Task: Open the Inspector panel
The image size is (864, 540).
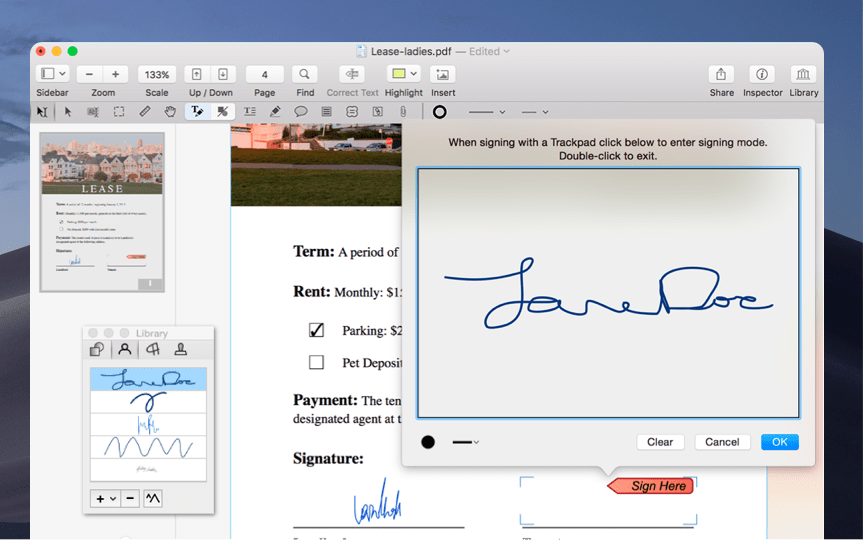Action: click(x=762, y=74)
